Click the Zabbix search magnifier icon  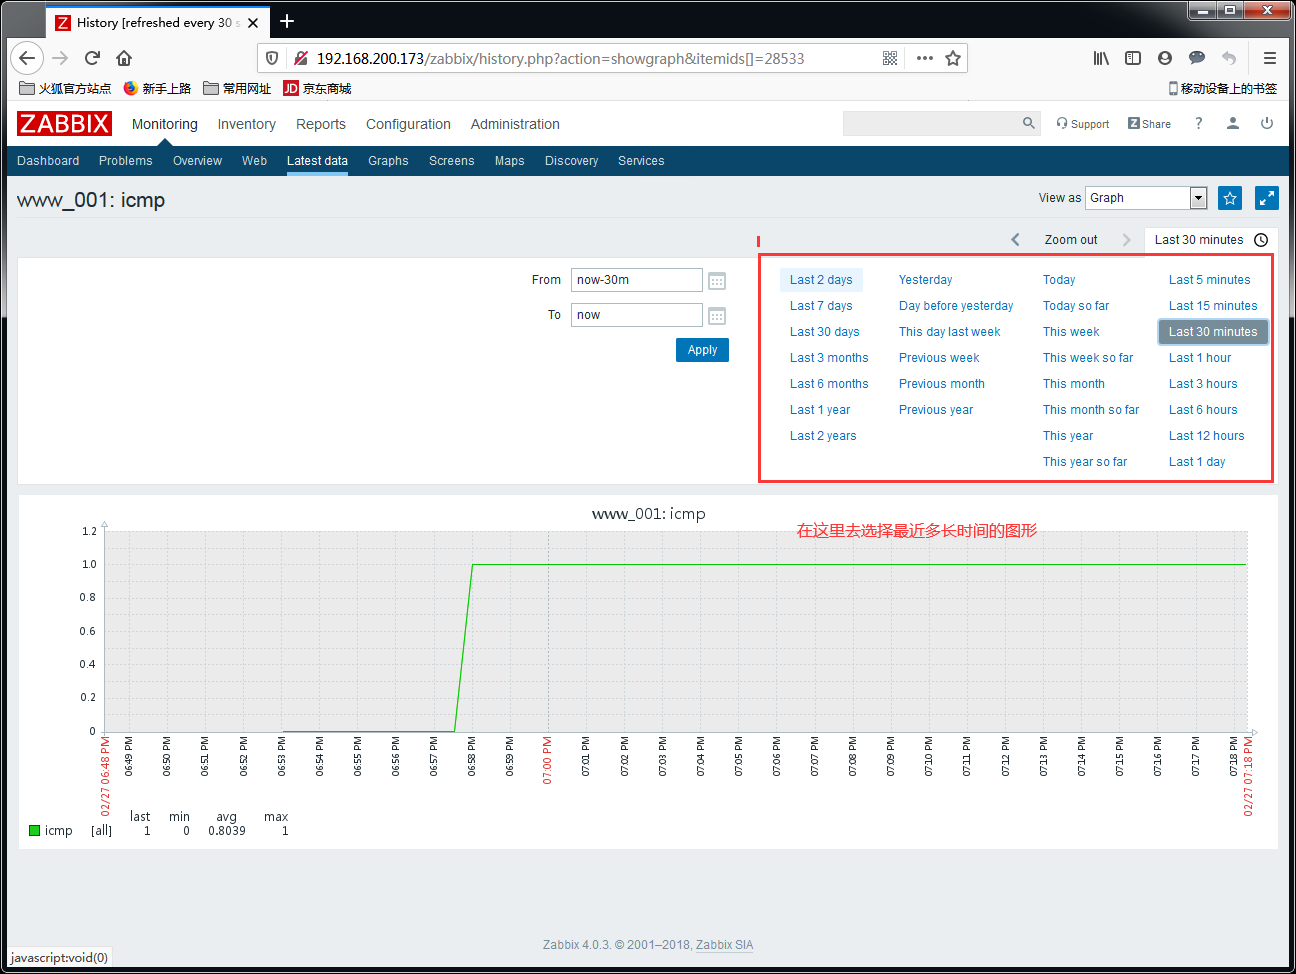tap(1029, 123)
